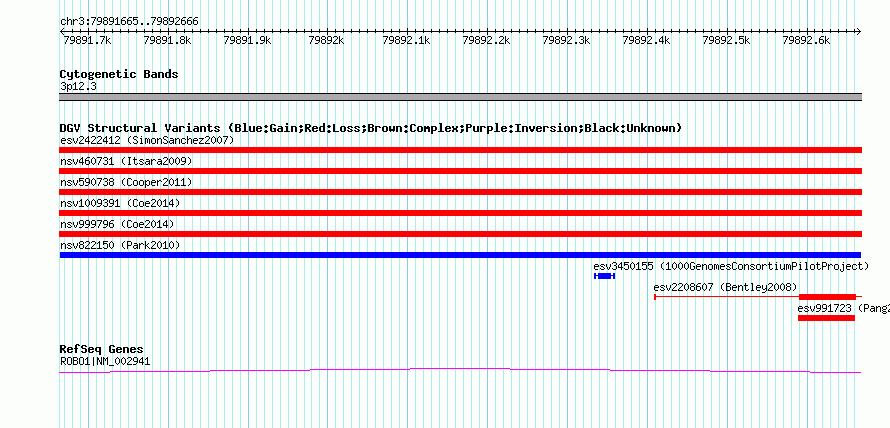
Task: Click the 79892.1k ruler tick label
Action: [x=407, y=40]
